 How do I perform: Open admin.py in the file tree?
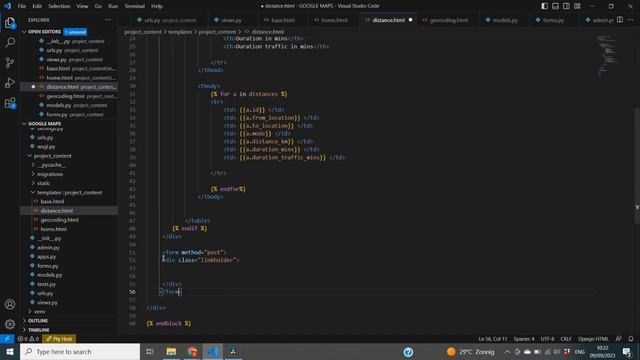(x=48, y=247)
